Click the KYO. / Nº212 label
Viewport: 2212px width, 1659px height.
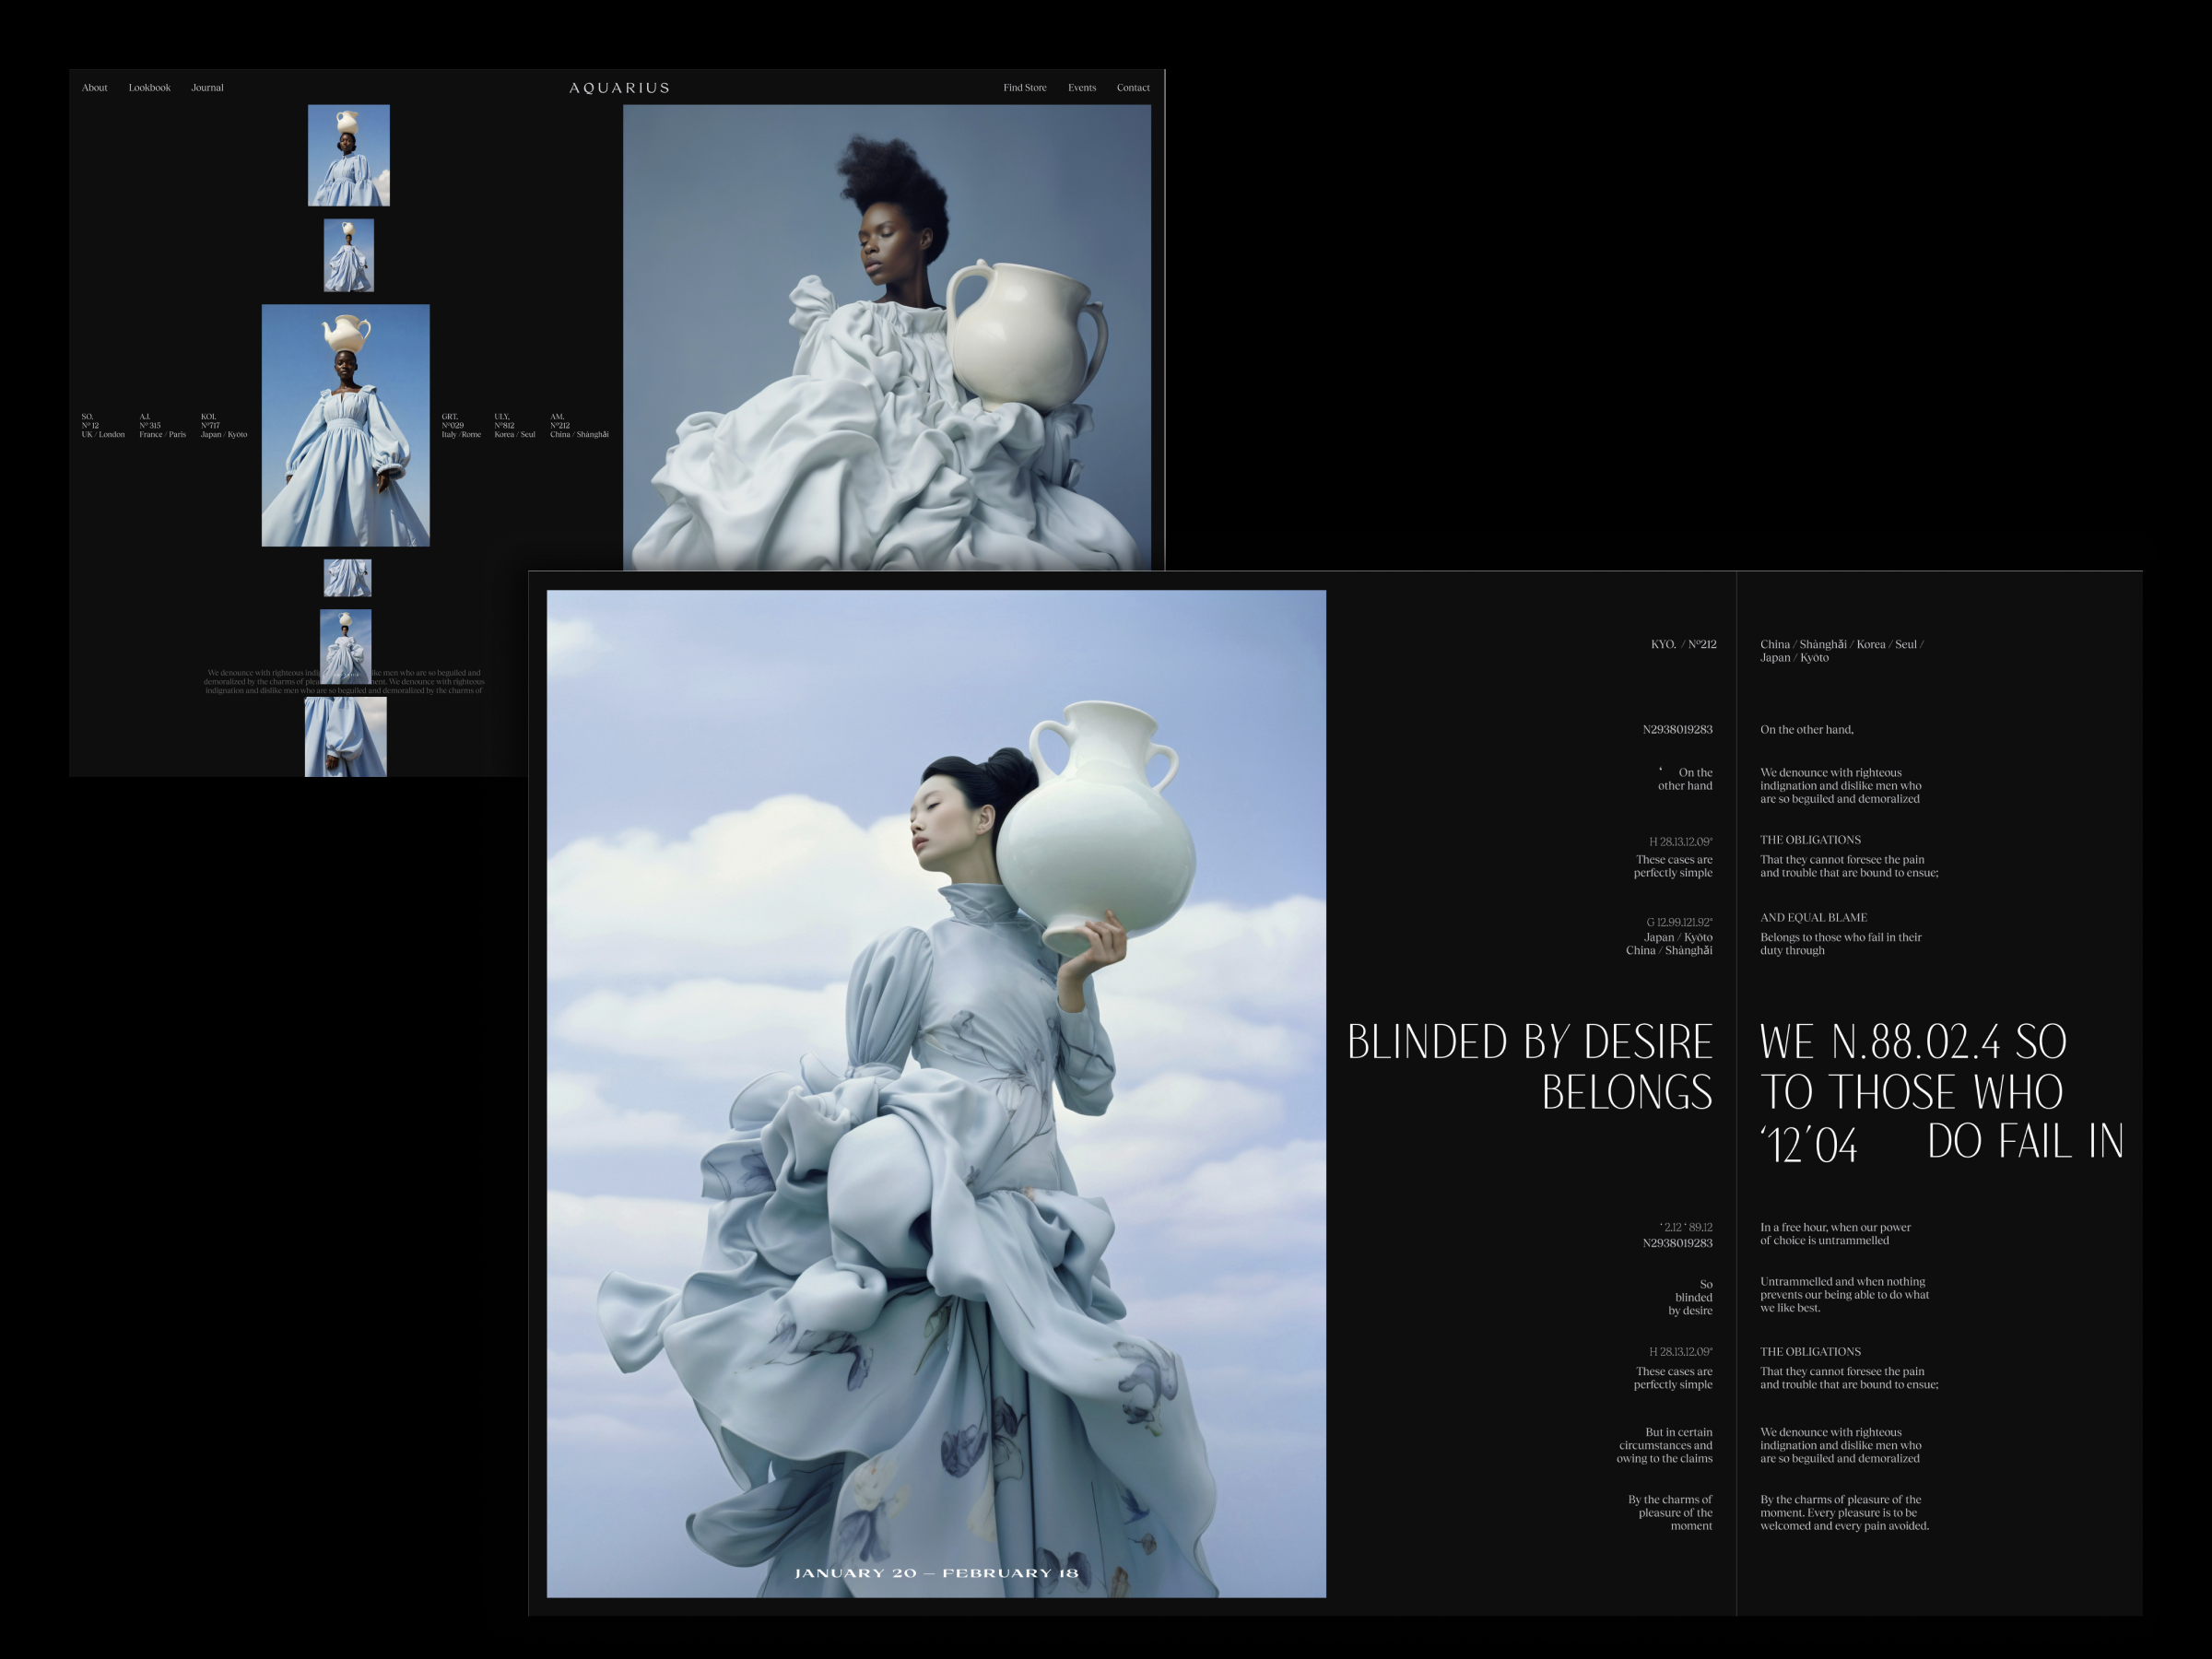[x=1682, y=644]
